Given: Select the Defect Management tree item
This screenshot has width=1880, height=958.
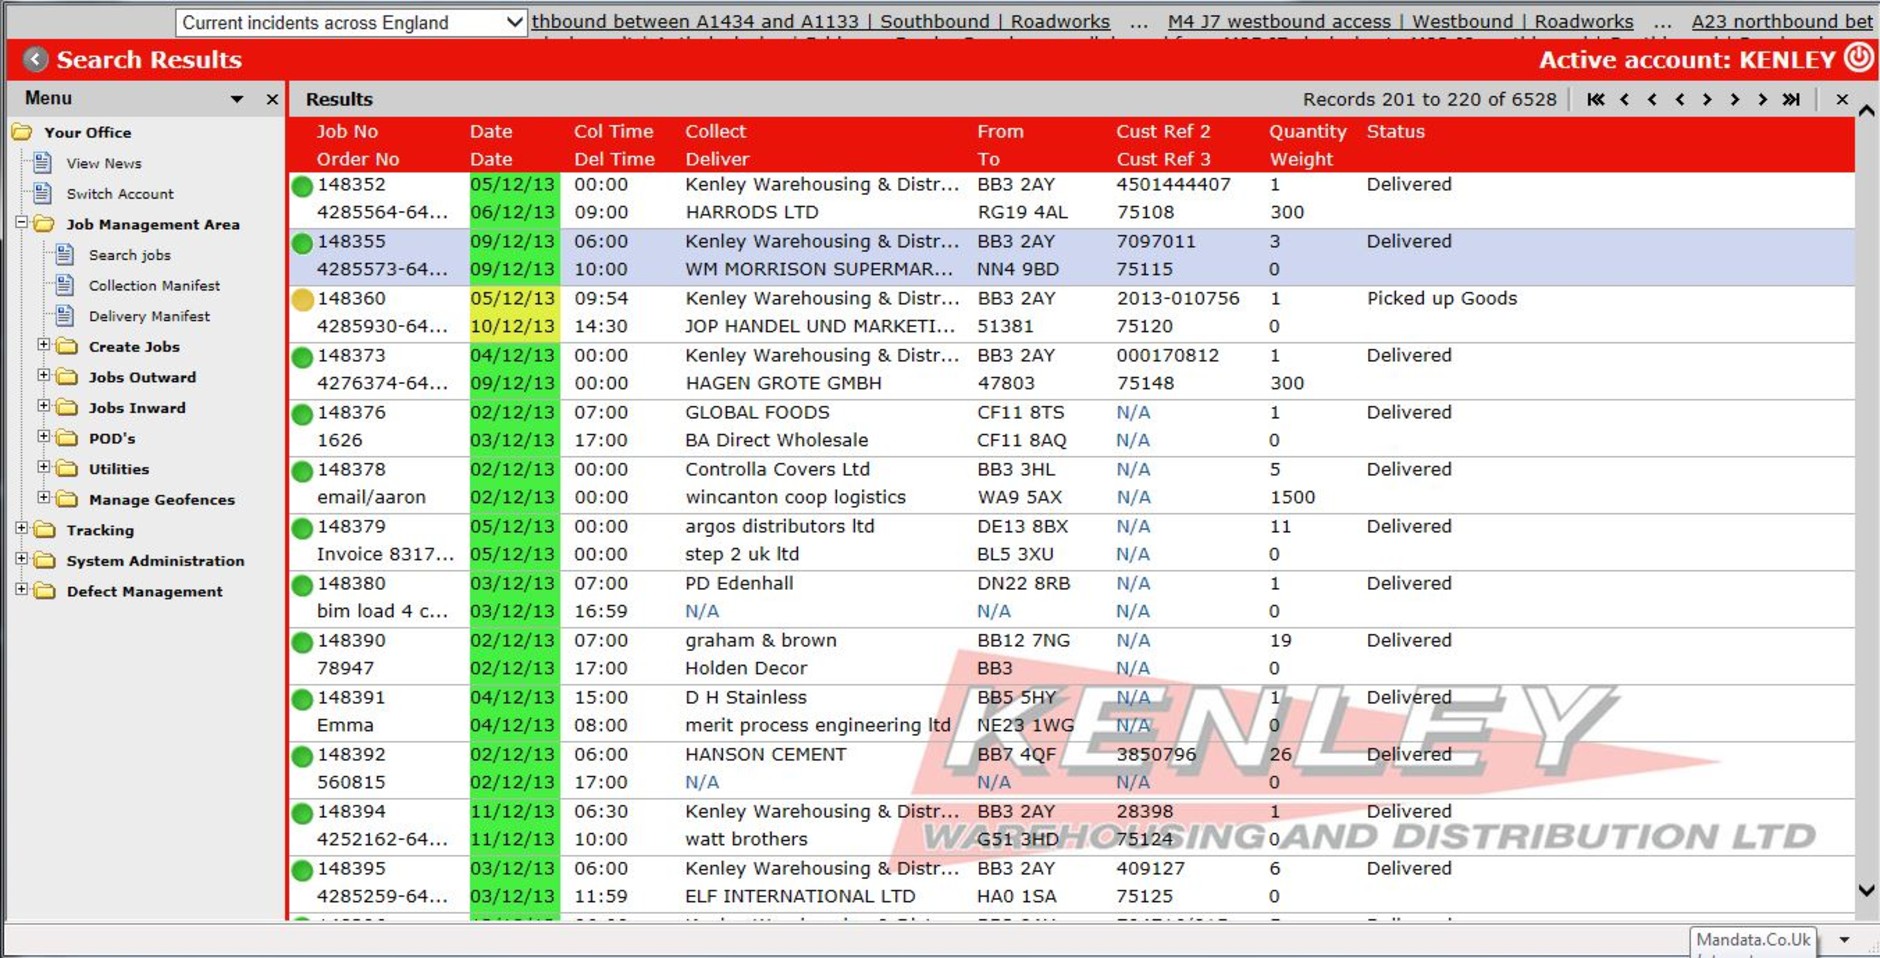Looking at the screenshot, I should (x=145, y=591).
